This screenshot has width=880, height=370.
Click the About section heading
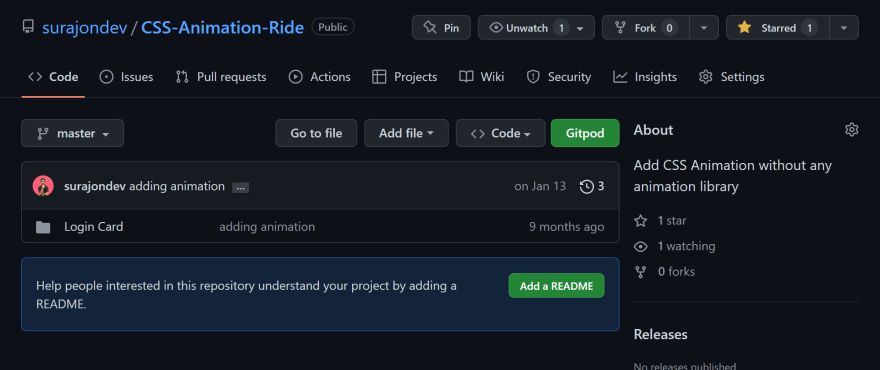[653, 130]
